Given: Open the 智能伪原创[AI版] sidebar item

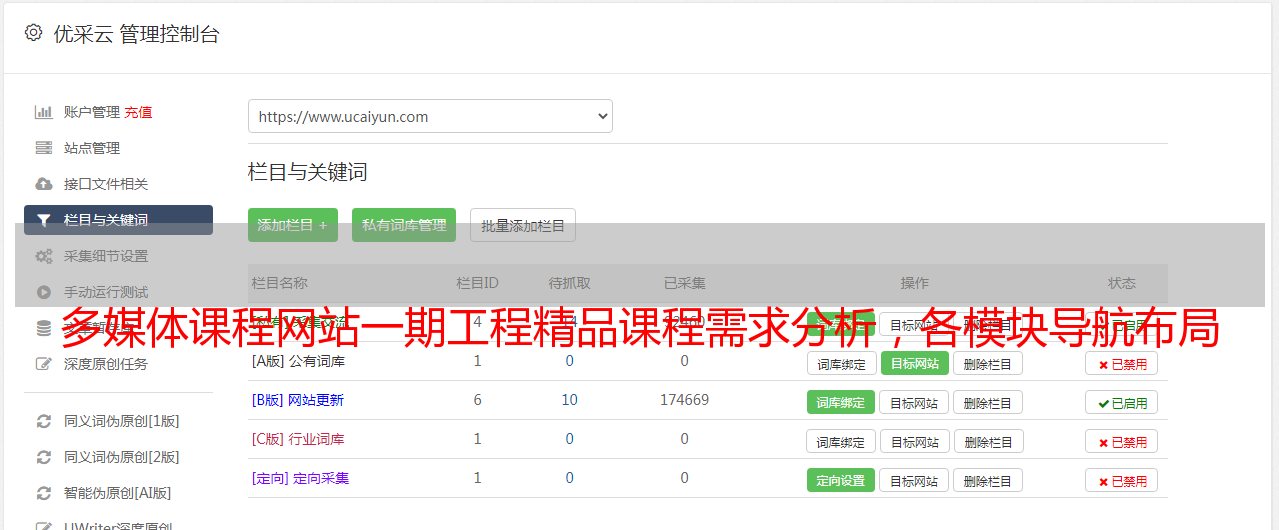Looking at the screenshot, I should 118,493.
